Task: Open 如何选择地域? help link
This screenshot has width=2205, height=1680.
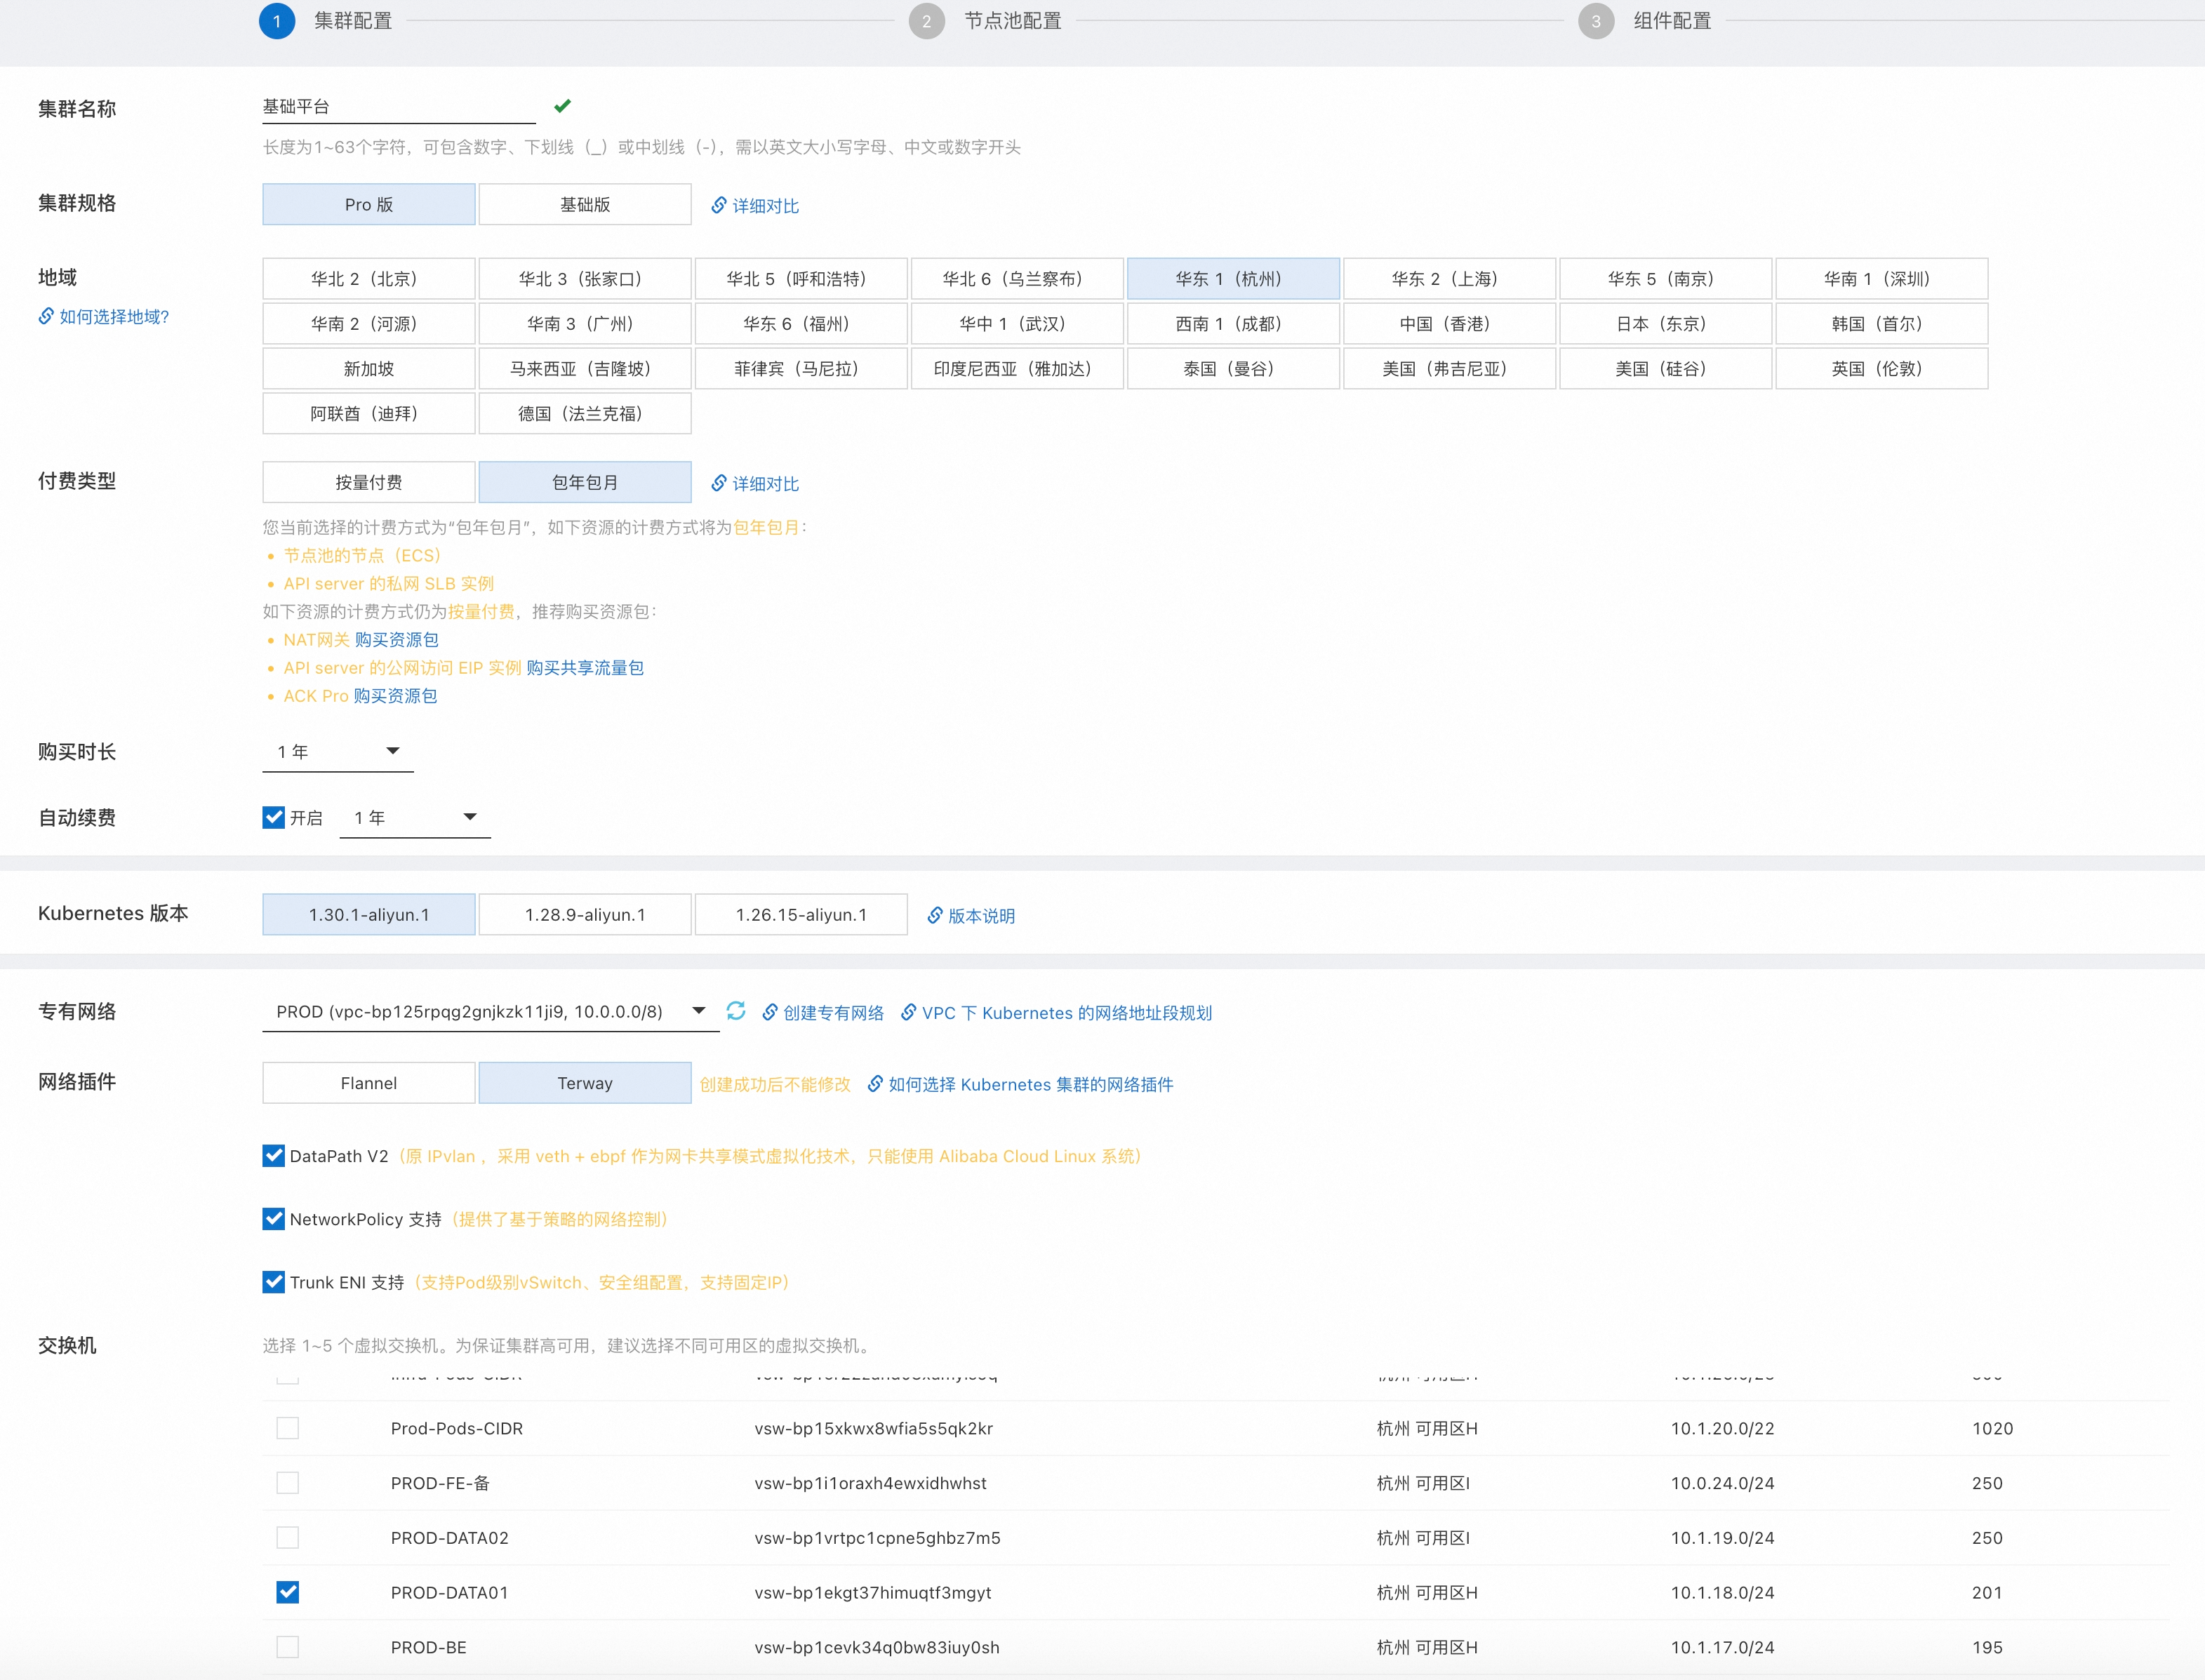Action: pyautogui.click(x=104, y=317)
